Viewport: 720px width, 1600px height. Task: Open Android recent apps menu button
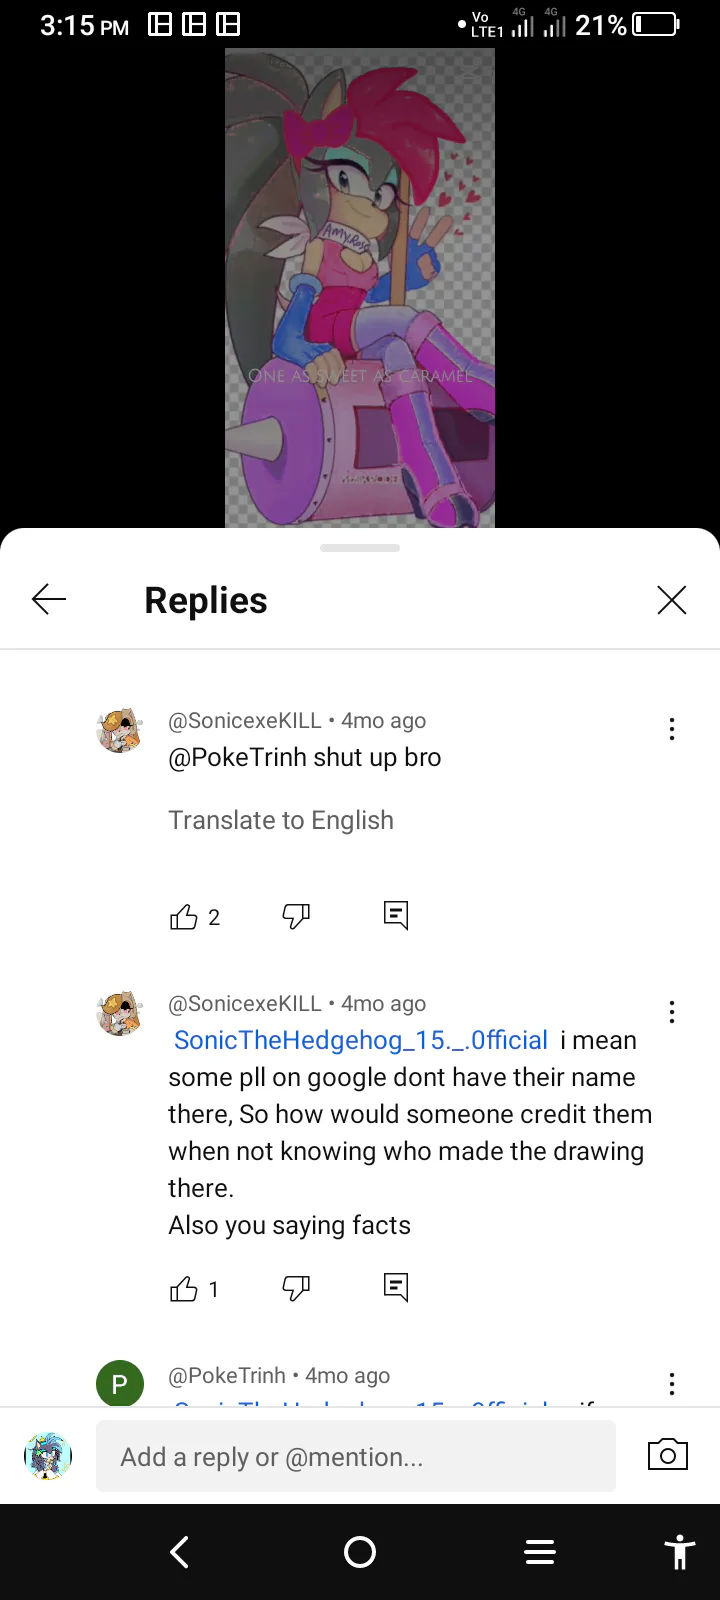(x=540, y=1552)
